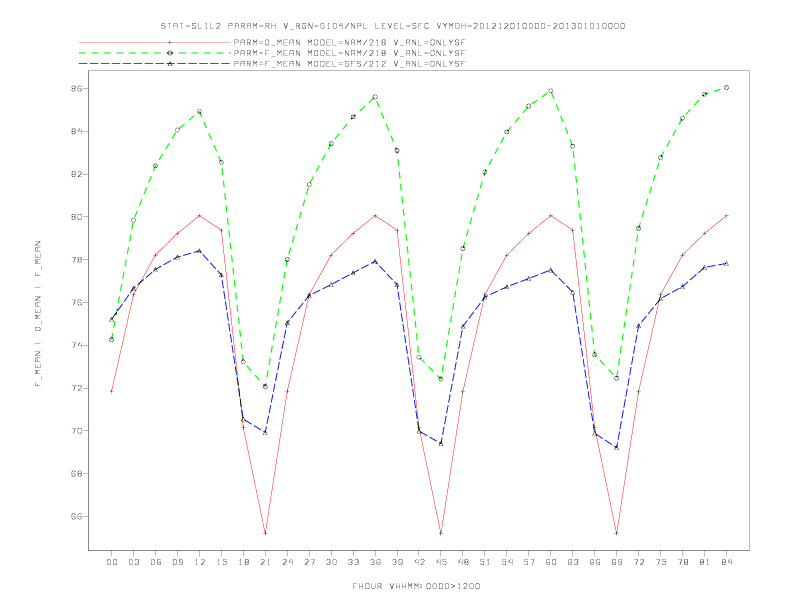Click red plus data point at hour 45
This screenshot has width=792, height=612.
[441, 533]
